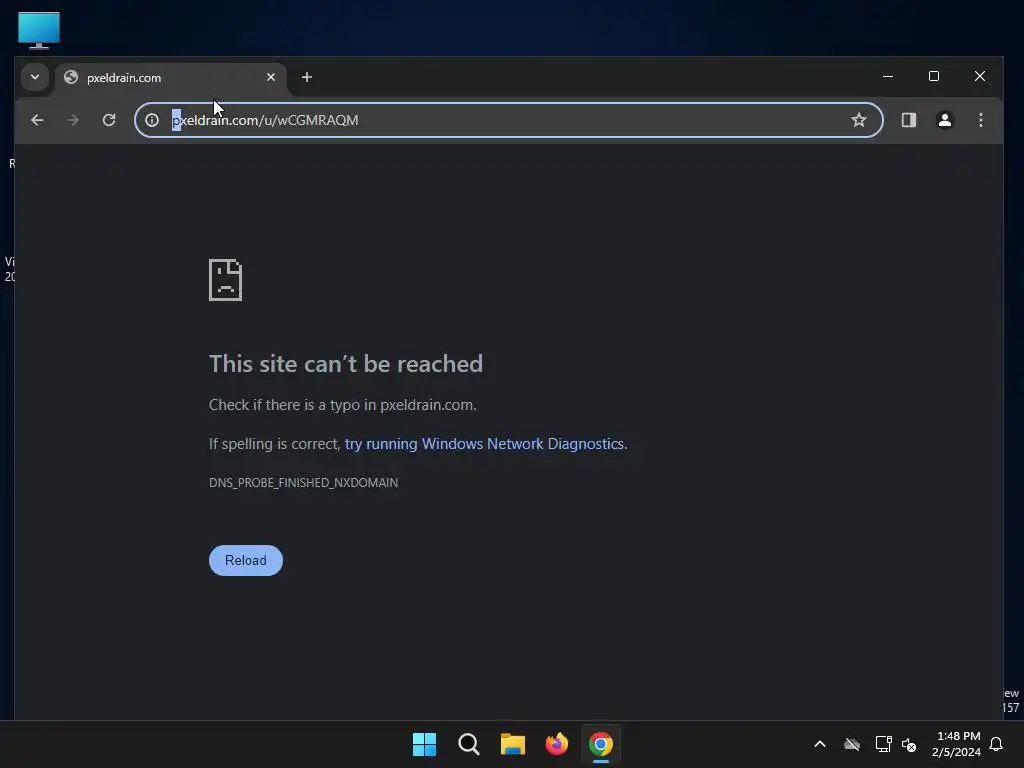Open the Windows Start menu
The width and height of the screenshot is (1024, 768).
pos(424,744)
